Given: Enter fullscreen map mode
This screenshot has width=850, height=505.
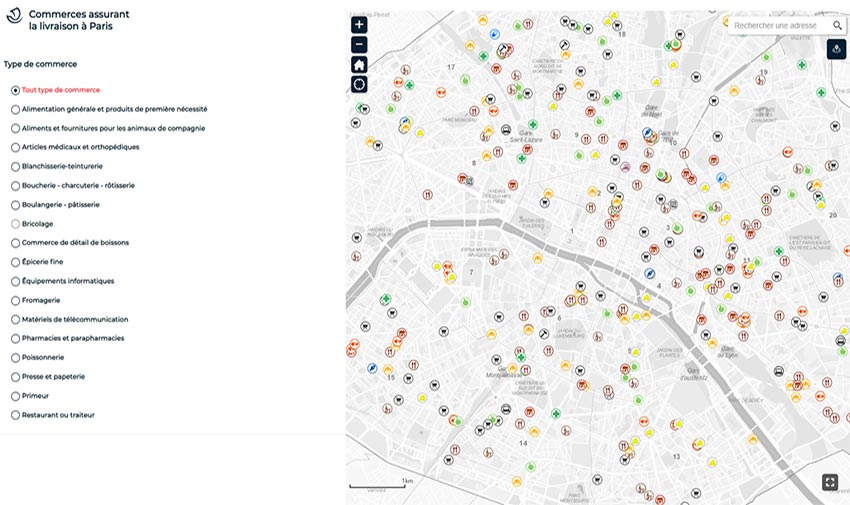Looking at the screenshot, I should [x=830, y=482].
